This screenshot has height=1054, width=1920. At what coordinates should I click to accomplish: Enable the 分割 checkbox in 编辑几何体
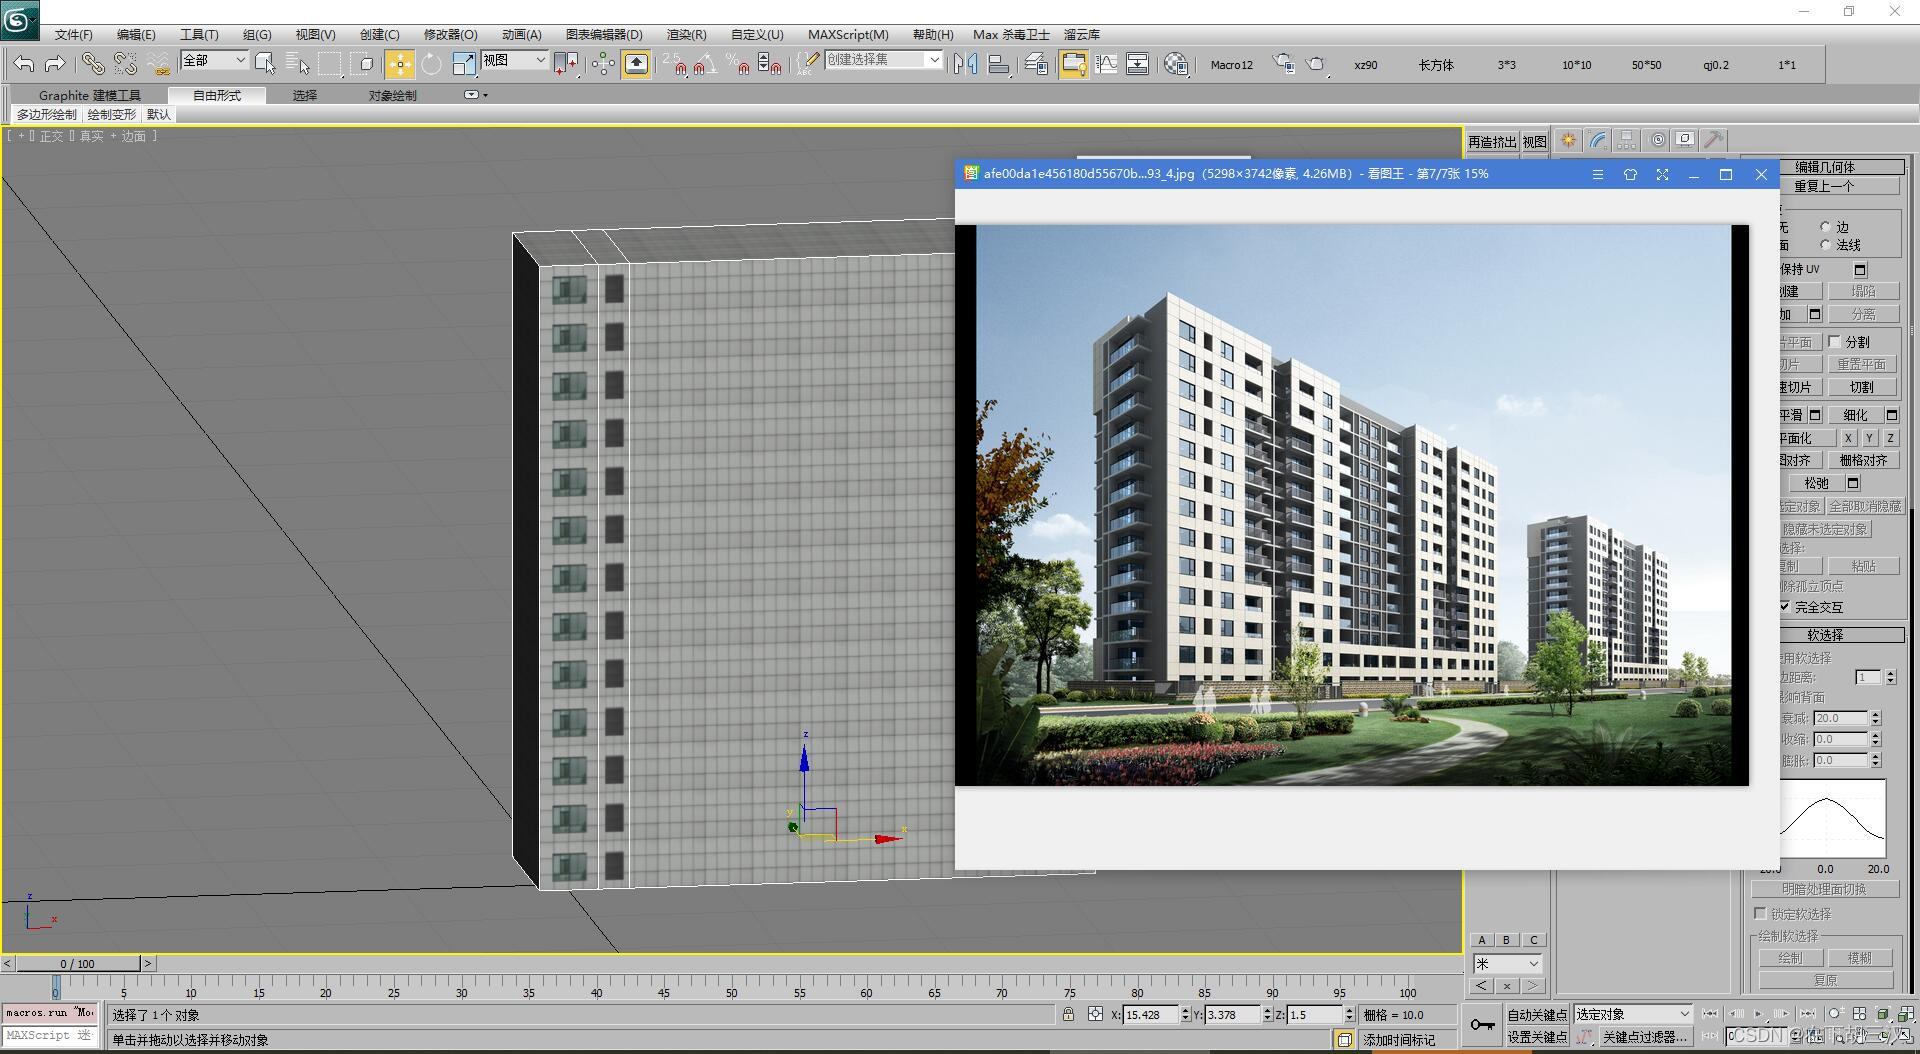[1836, 341]
